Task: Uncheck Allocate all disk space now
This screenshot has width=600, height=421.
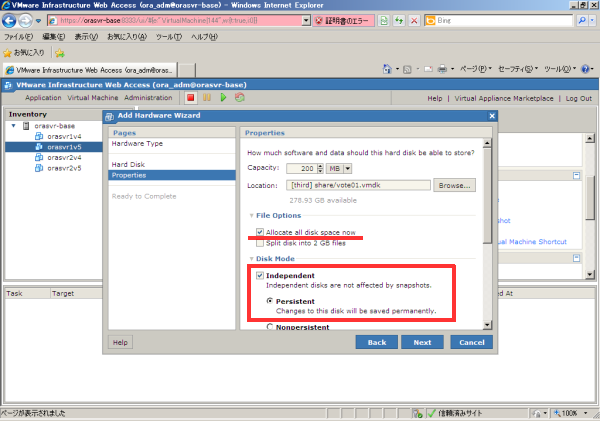Action: pos(260,232)
